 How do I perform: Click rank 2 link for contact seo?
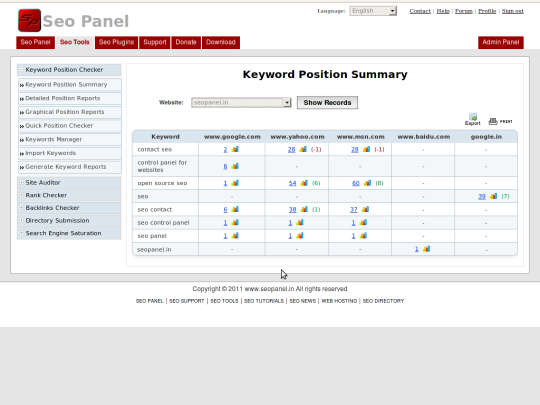pyautogui.click(x=225, y=149)
